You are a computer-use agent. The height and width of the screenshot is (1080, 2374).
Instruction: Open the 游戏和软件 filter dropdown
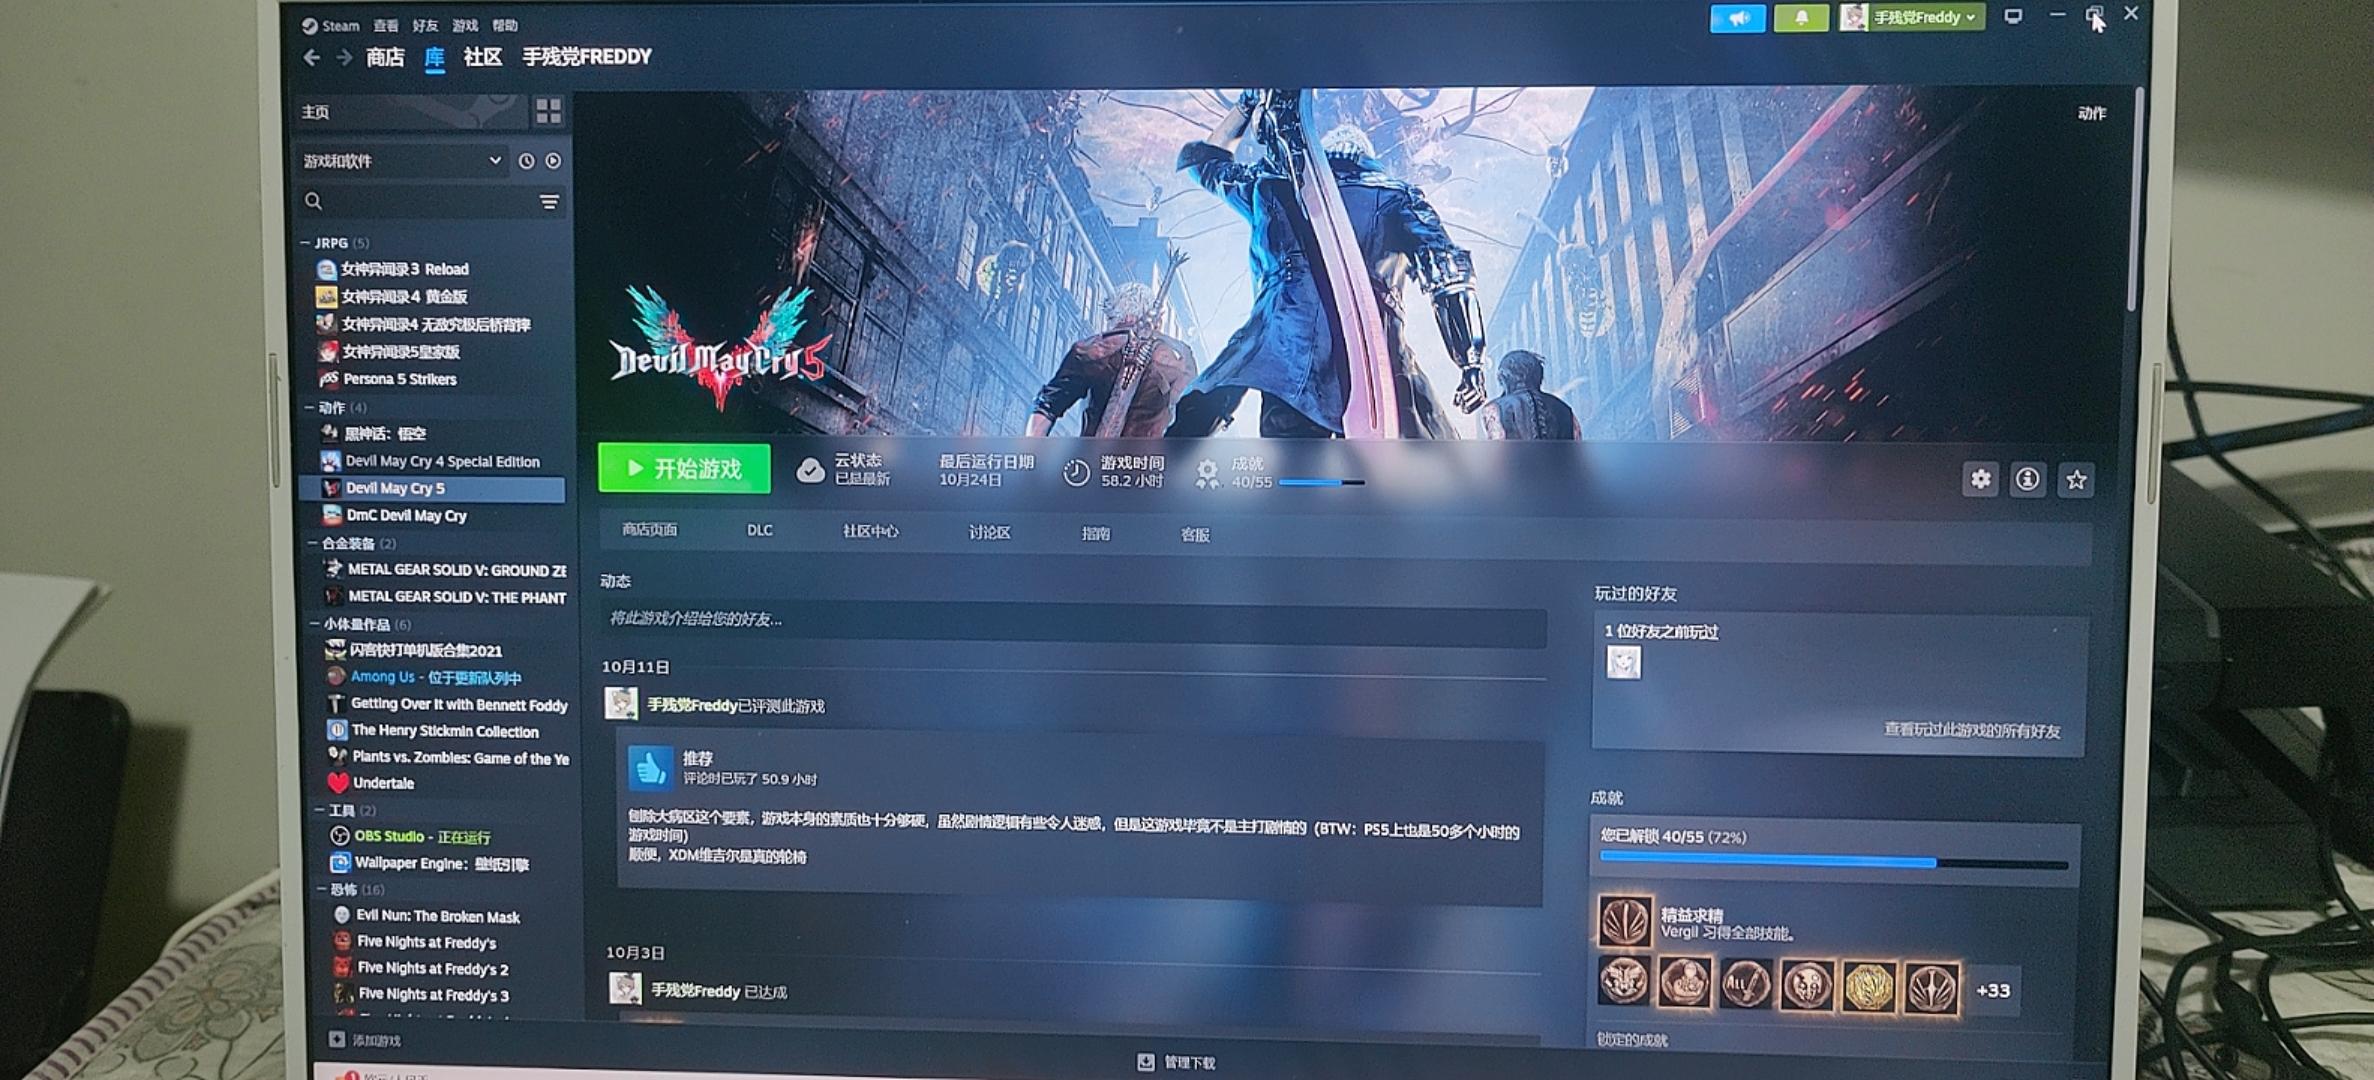click(402, 161)
